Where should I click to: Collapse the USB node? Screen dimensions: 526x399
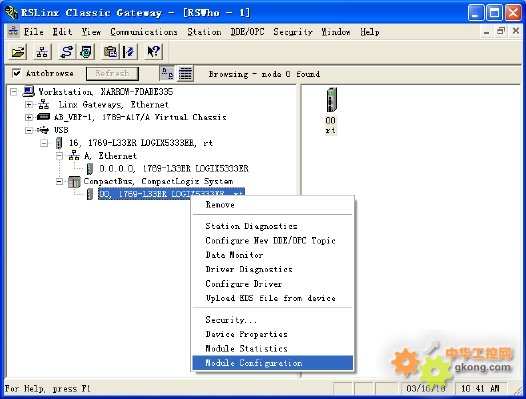point(29,130)
